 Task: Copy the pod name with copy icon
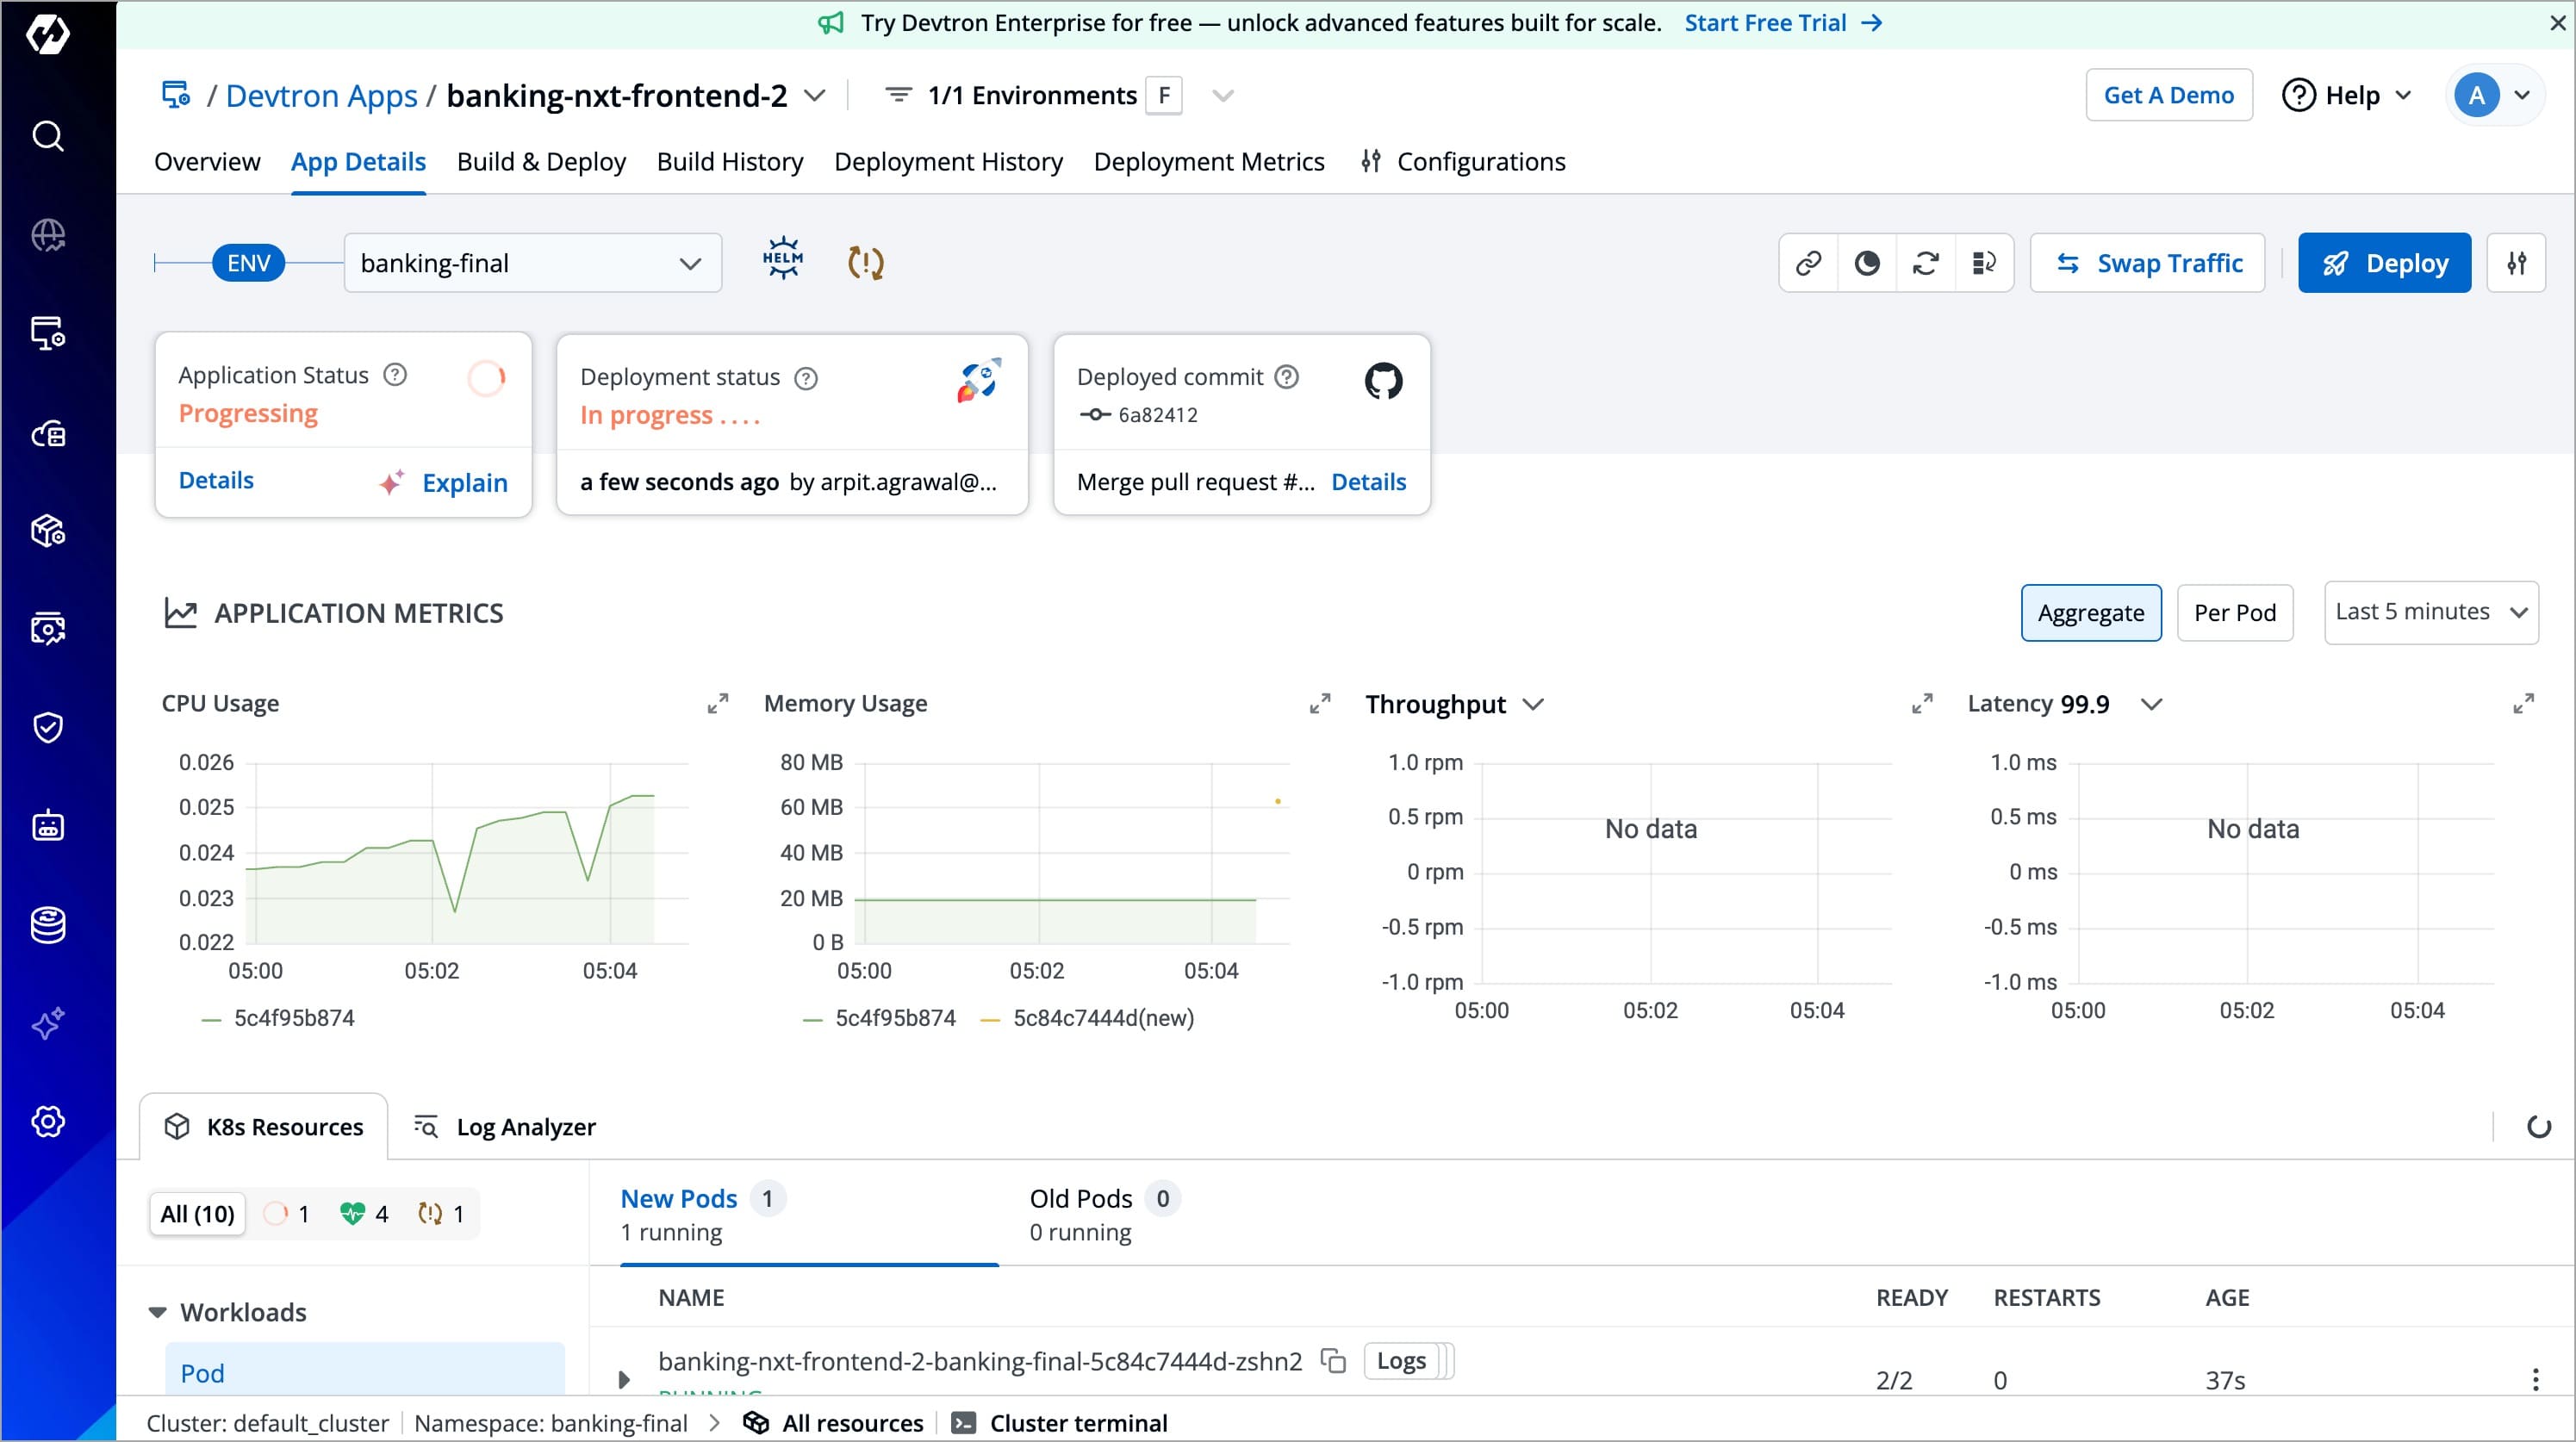pyautogui.click(x=1332, y=1361)
